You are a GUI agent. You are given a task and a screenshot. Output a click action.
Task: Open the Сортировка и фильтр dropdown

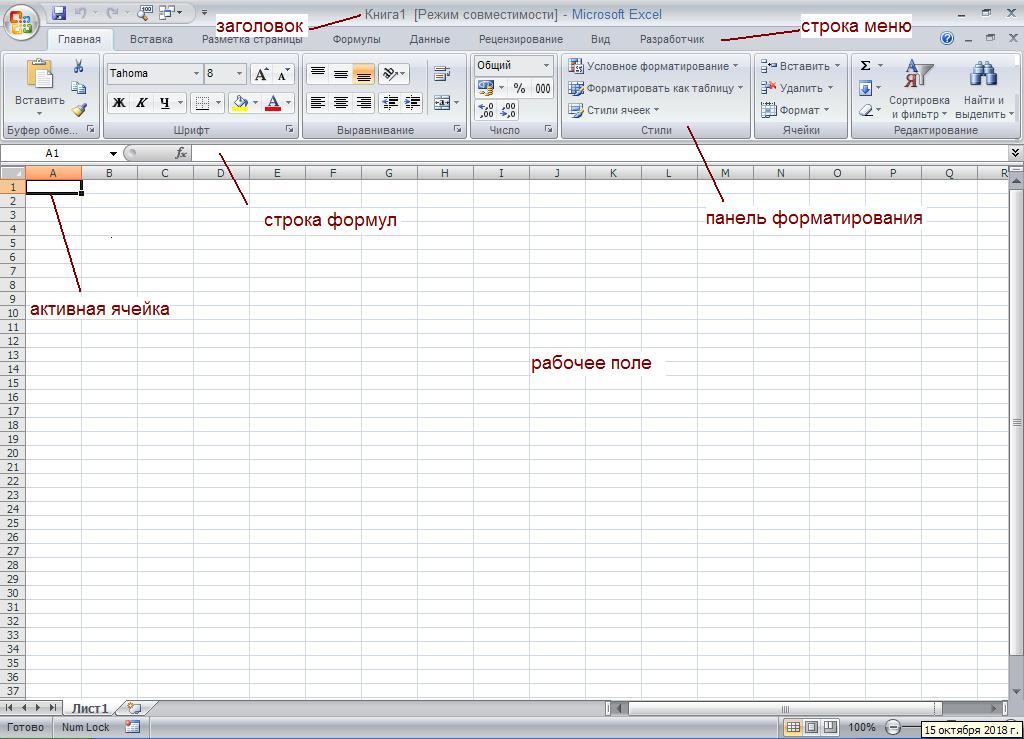(x=919, y=89)
